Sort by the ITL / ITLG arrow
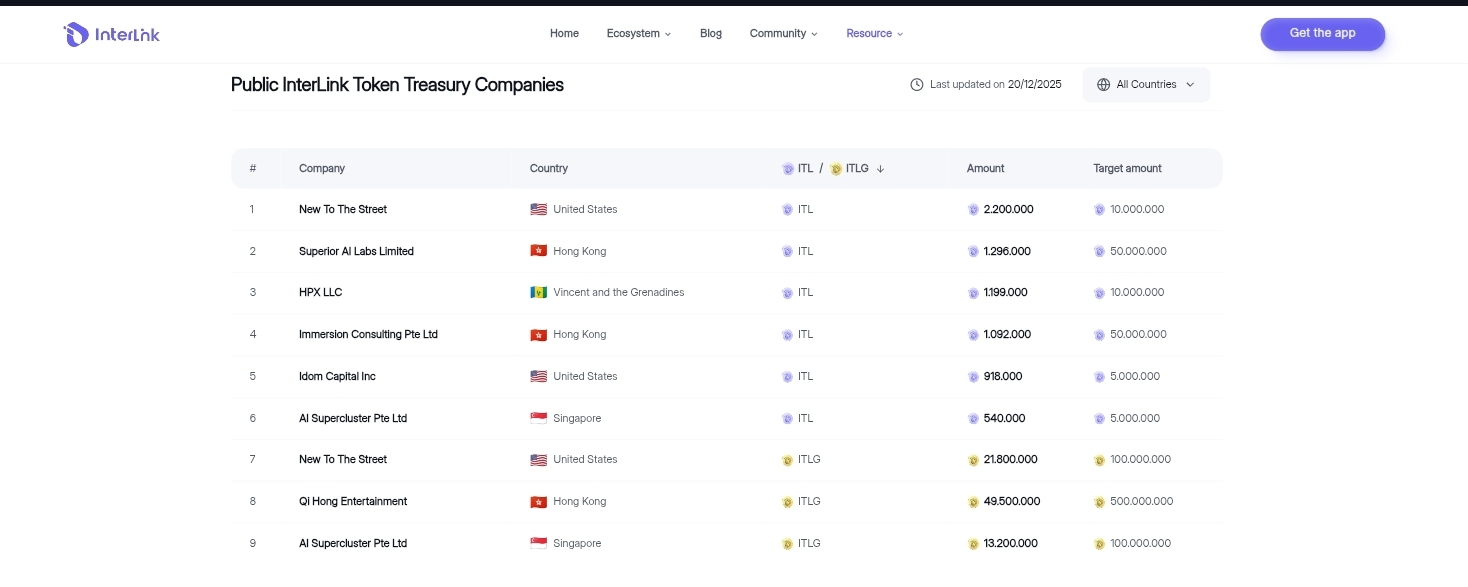Screen dimensions: 1468x587 coord(880,169)
